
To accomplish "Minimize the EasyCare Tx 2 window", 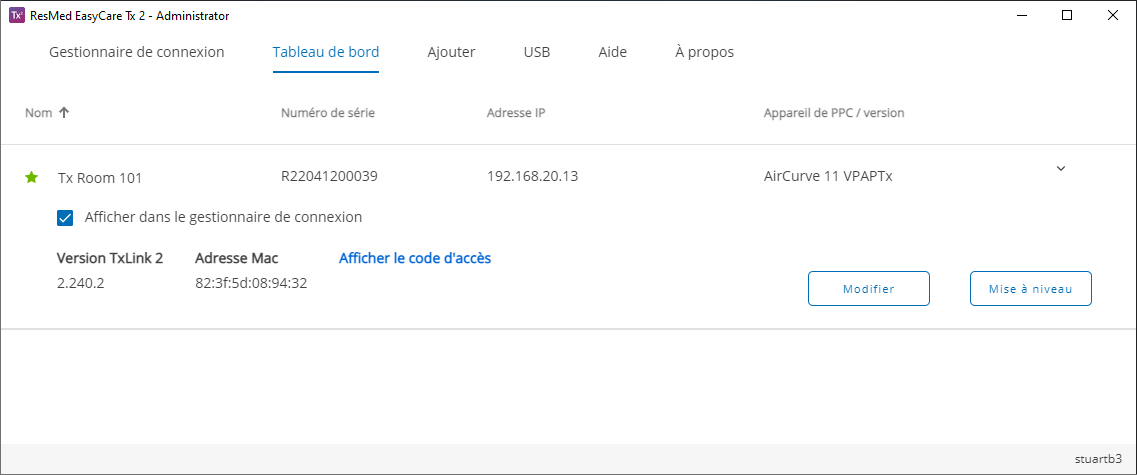I will [1022, 15].
